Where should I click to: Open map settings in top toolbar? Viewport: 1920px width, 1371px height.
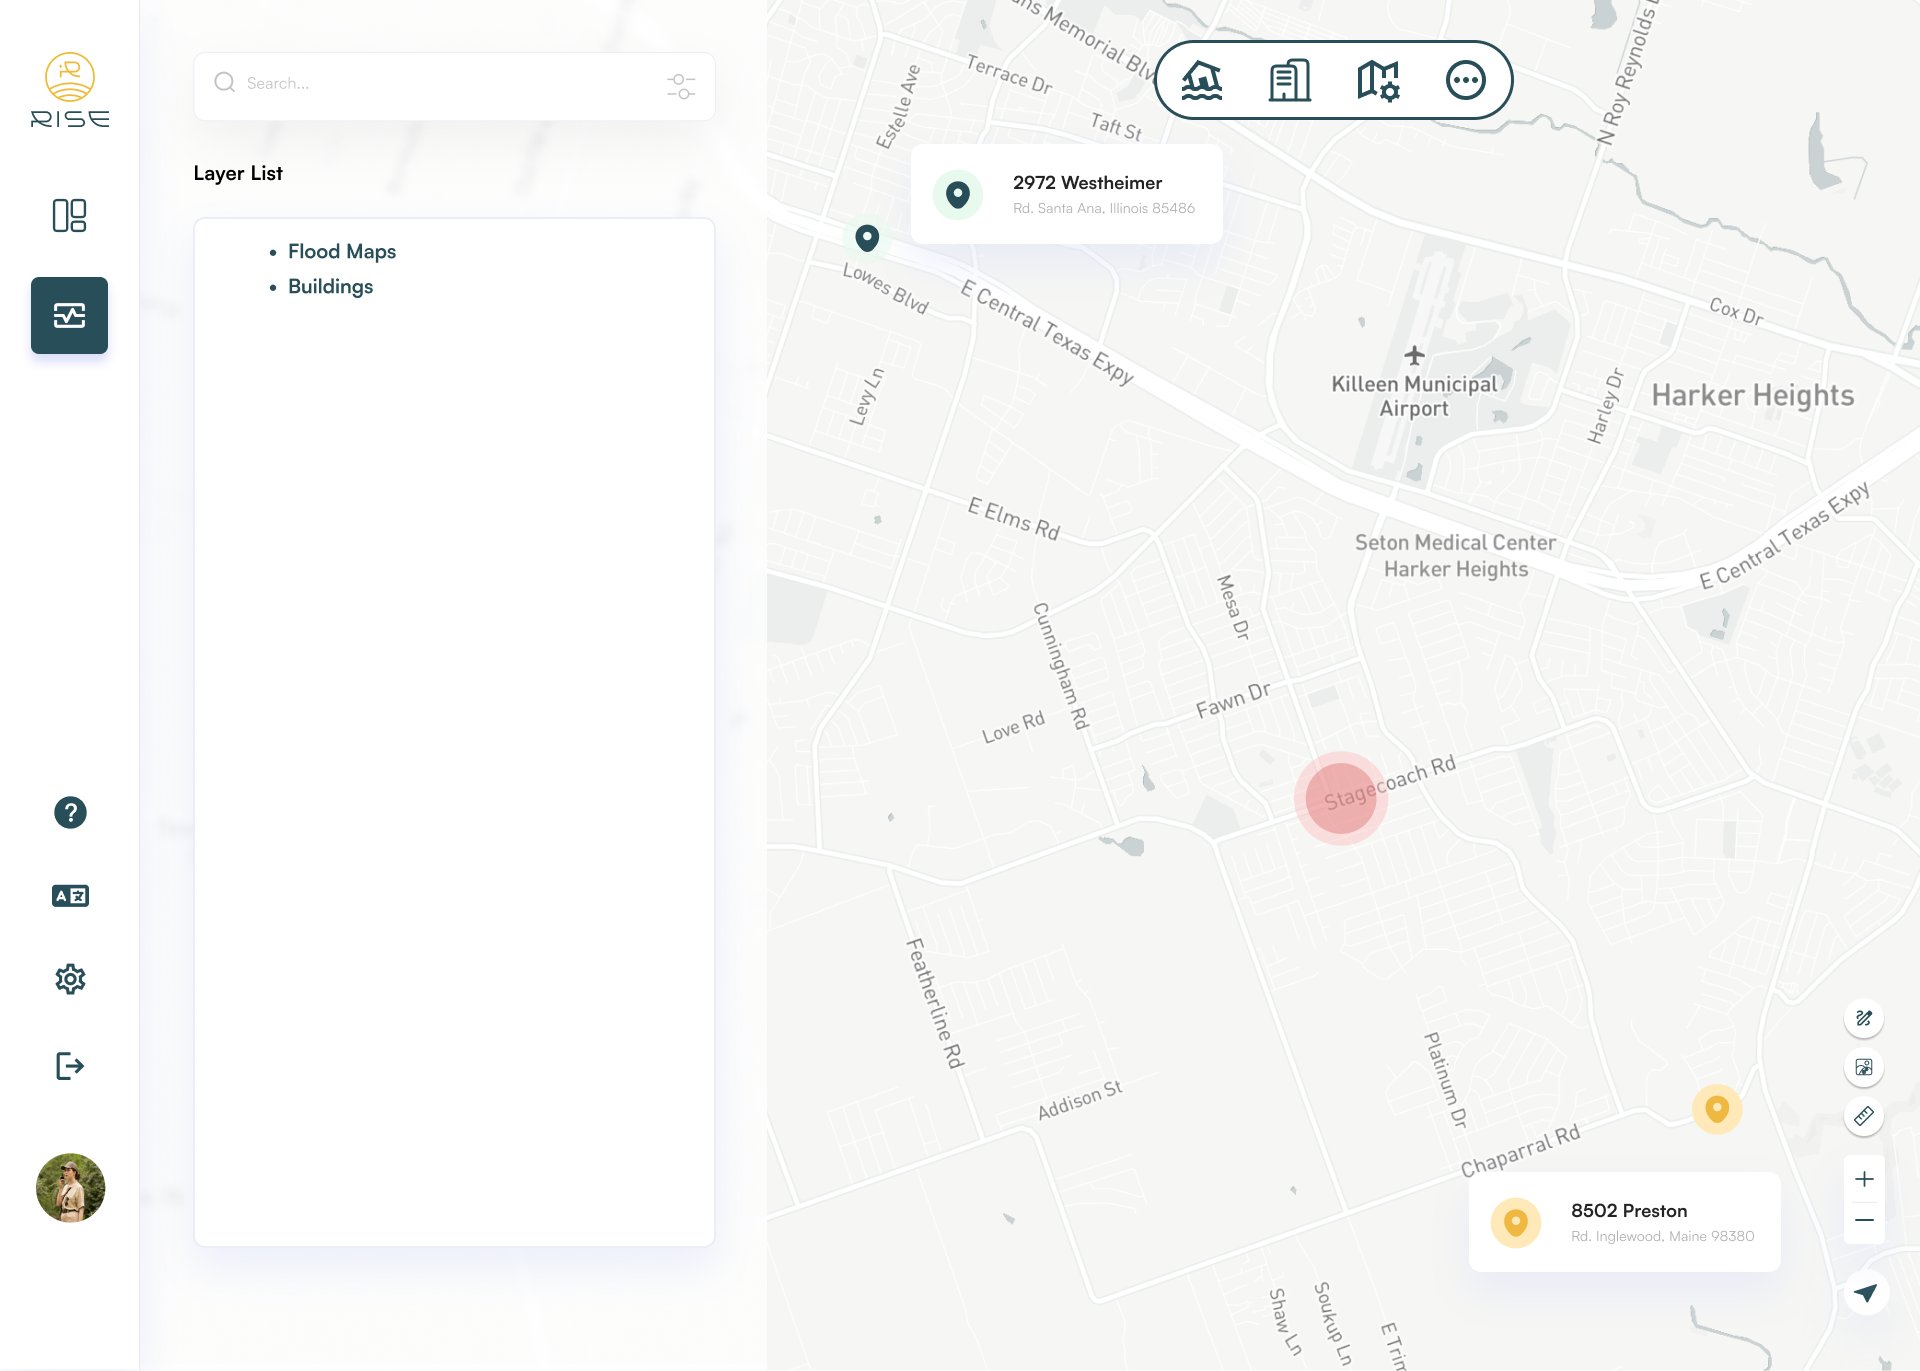[x=1377, y=80]
